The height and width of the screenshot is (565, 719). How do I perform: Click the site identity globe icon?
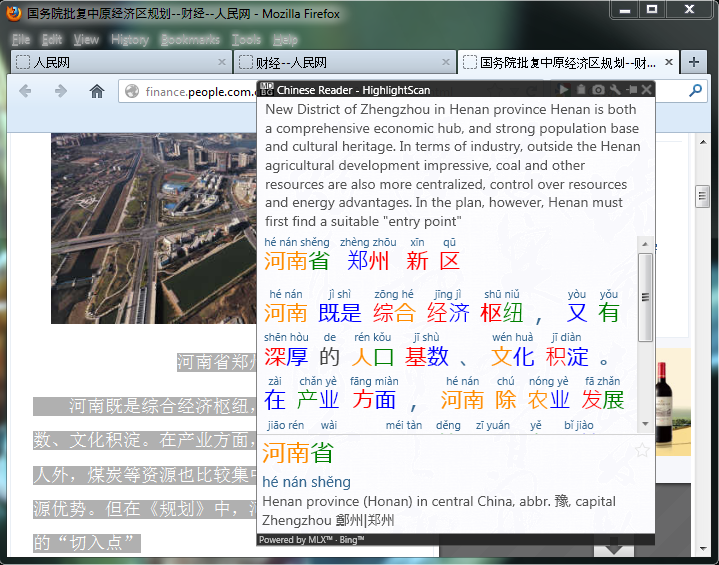132,91
